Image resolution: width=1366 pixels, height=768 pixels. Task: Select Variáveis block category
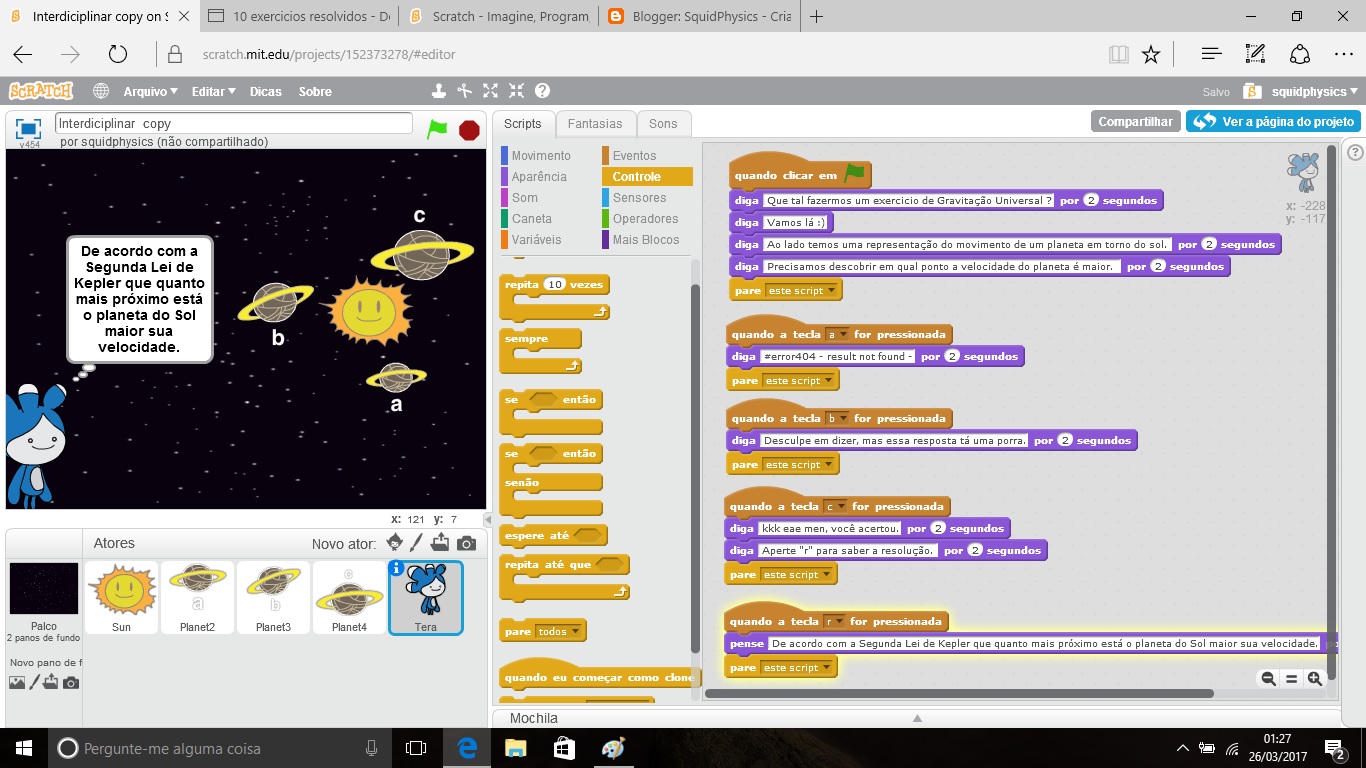[536, 240]
